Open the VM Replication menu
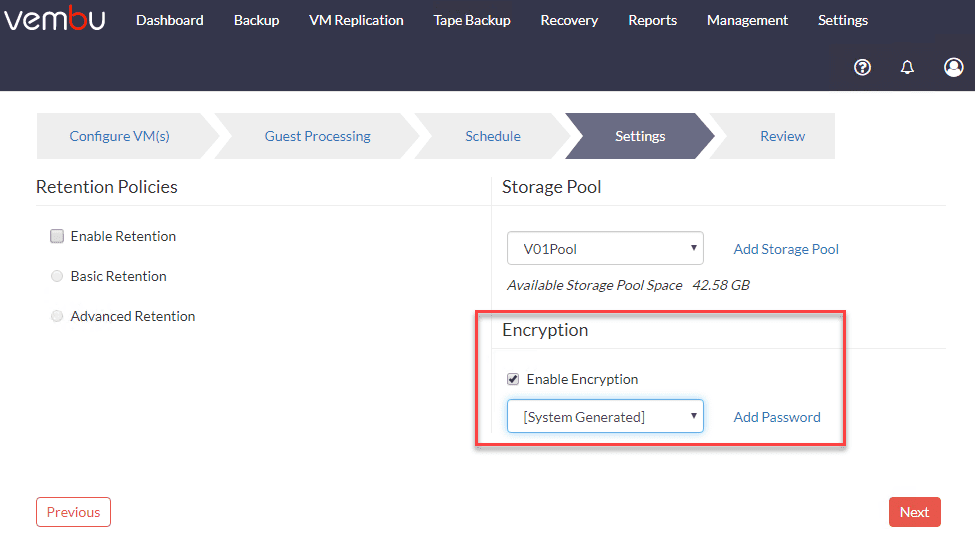975x547 pixels. tap(356, 20)
